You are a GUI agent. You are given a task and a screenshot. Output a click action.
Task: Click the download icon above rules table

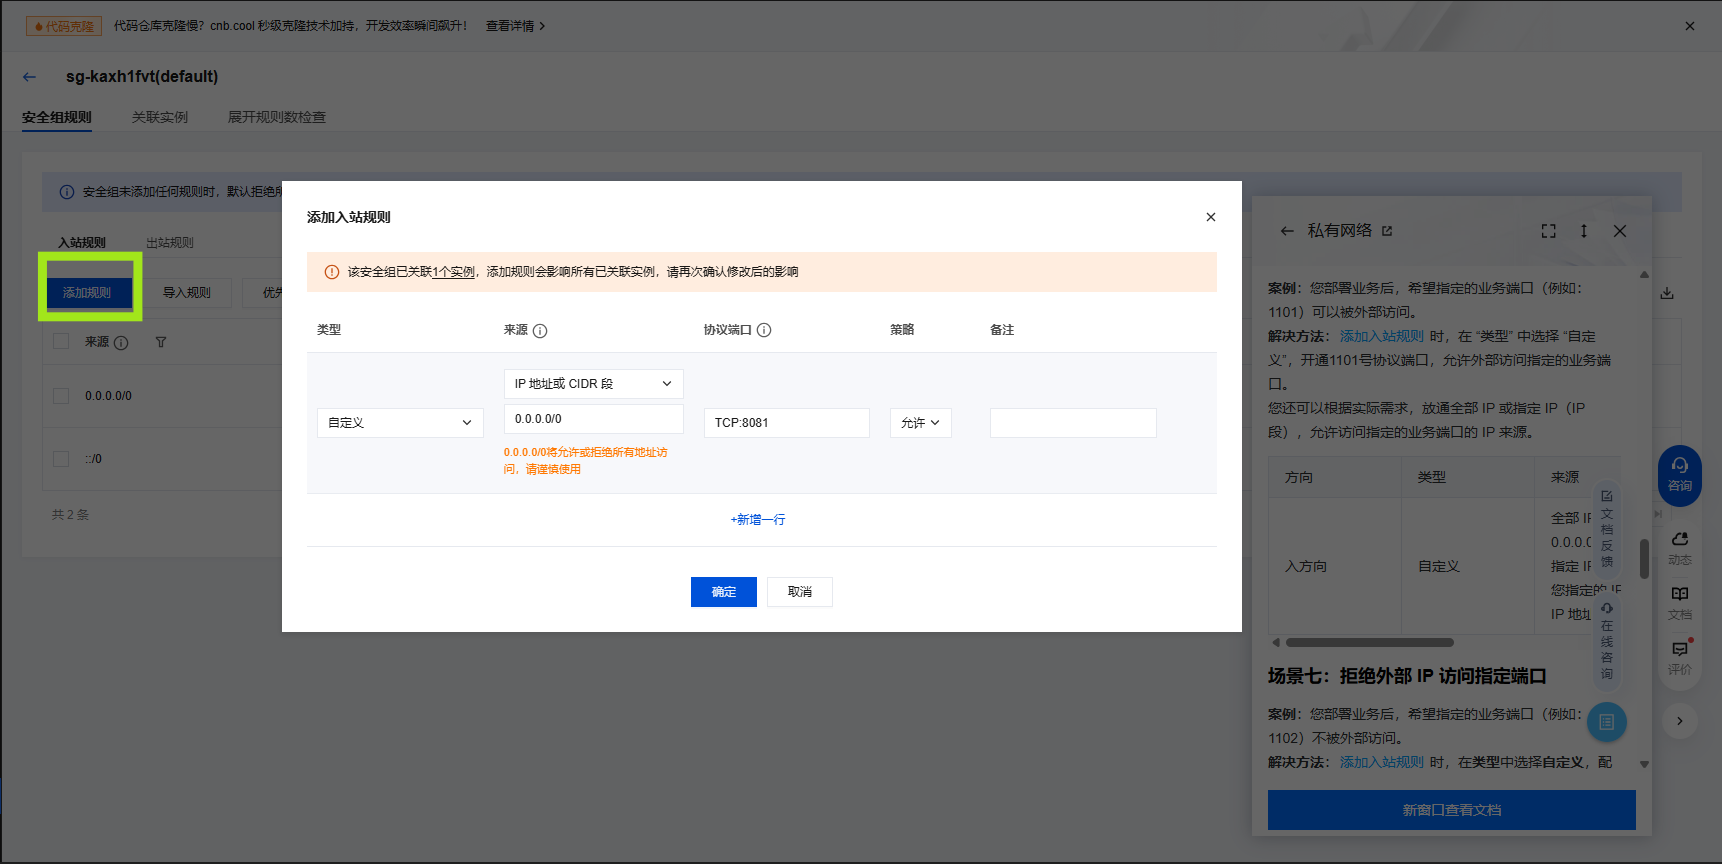tap(1667, 294)
